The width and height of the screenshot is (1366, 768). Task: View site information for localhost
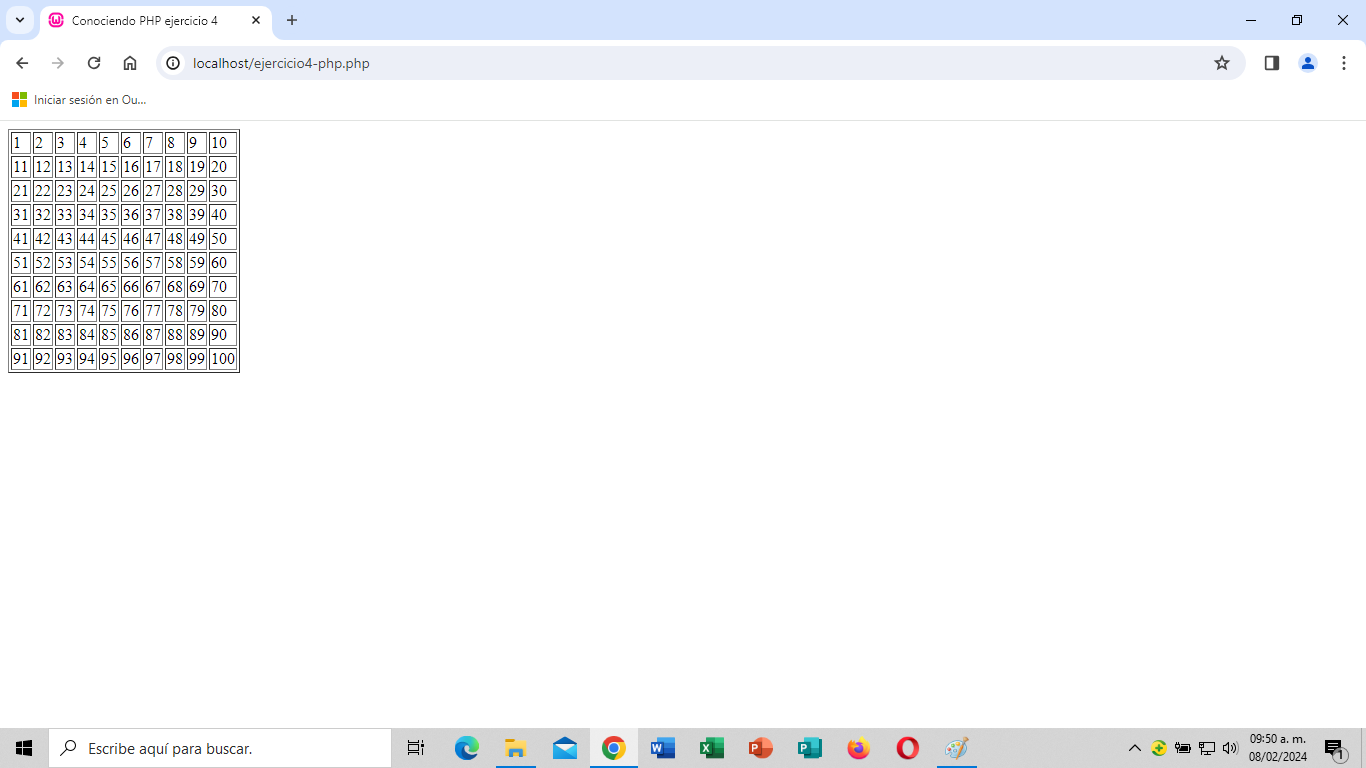click(x=173, y=63)
